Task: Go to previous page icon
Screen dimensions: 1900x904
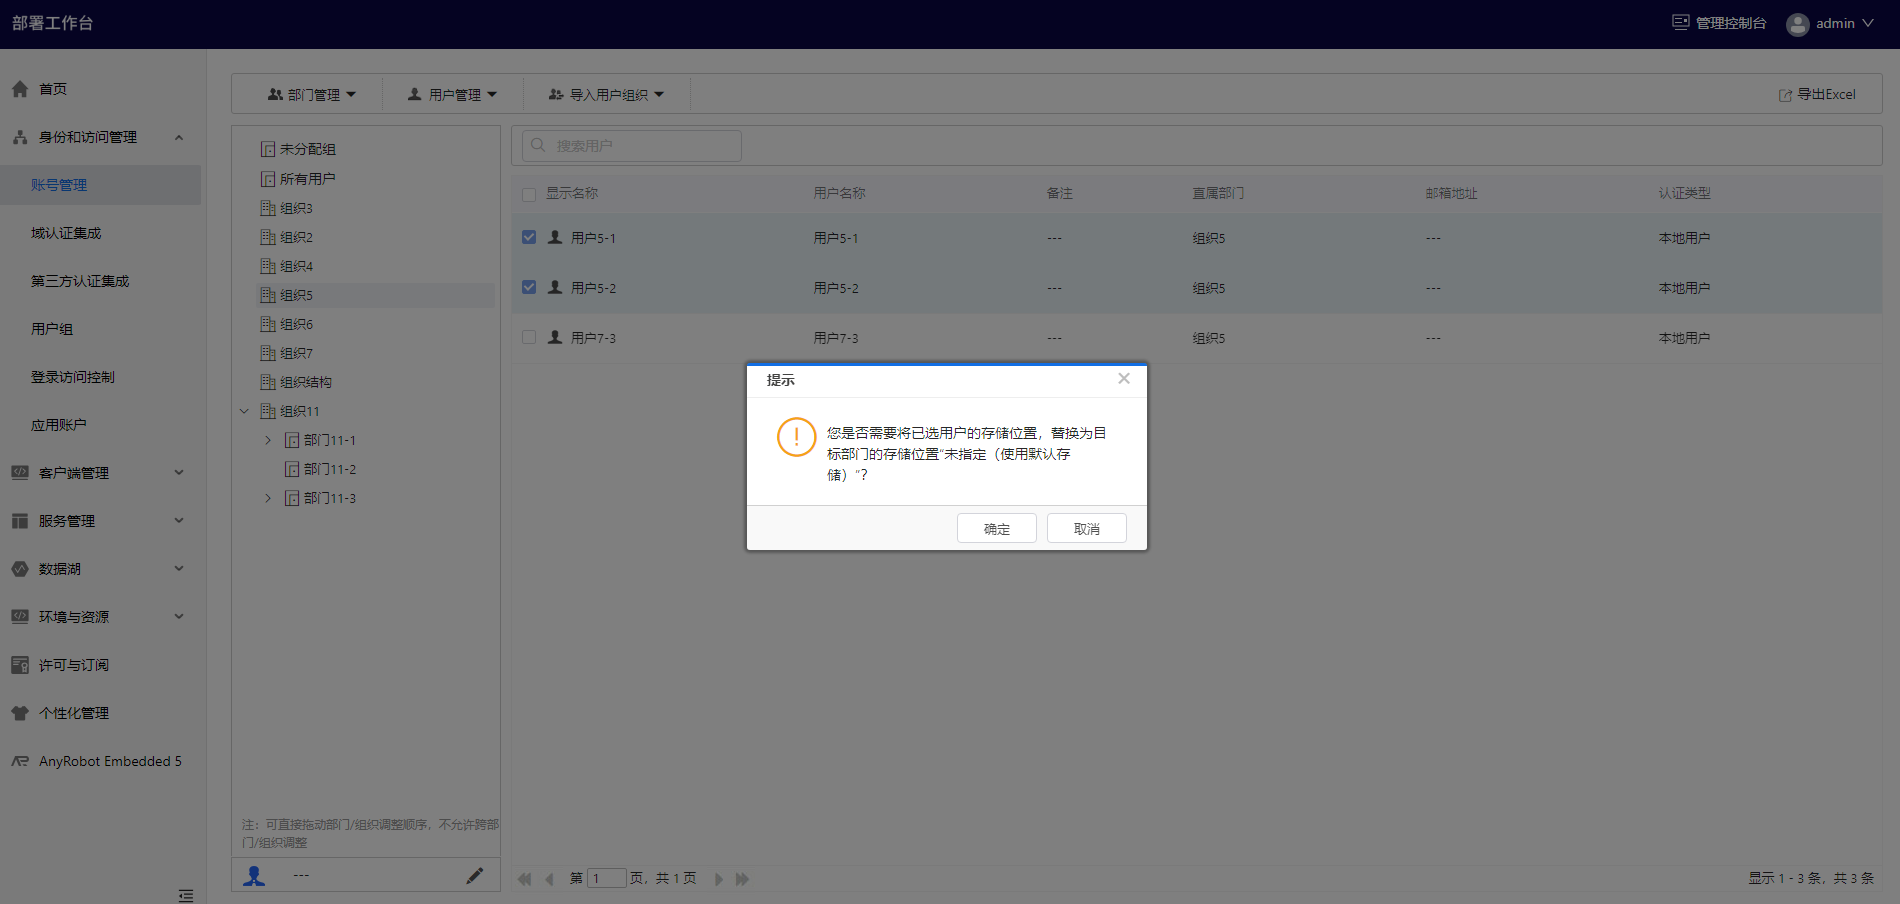Action: coord(549,879)
